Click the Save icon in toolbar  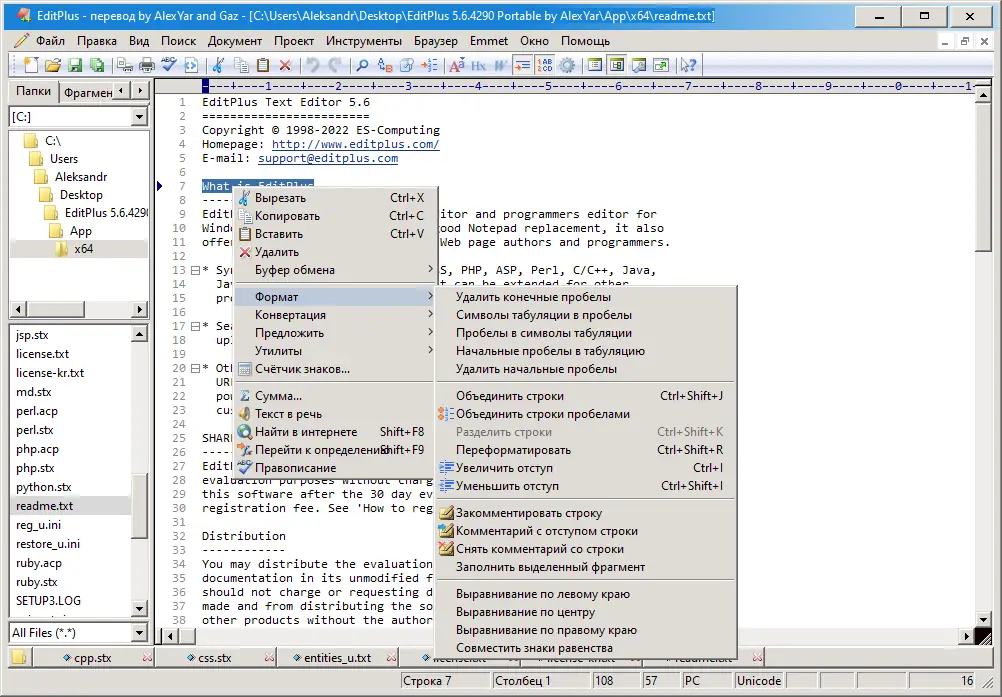[x=75, y=66]
